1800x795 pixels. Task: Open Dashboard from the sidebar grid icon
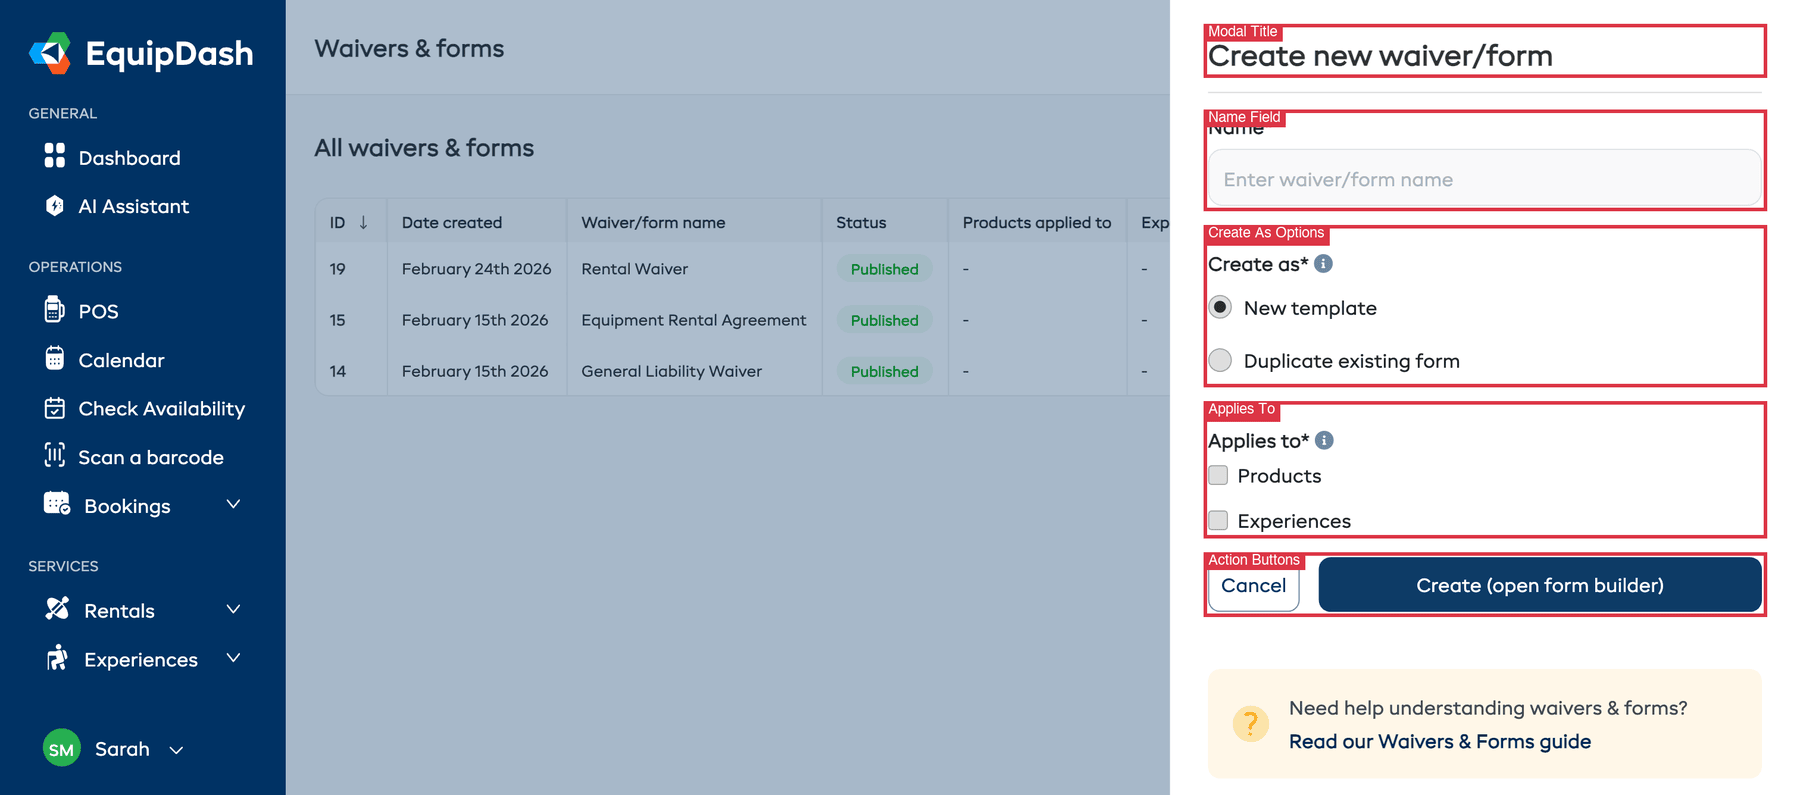coord(55,155)
